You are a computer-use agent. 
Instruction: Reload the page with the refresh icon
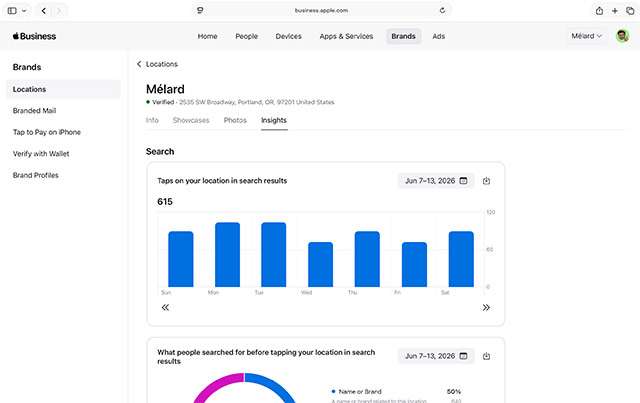[x=442, y=11]
